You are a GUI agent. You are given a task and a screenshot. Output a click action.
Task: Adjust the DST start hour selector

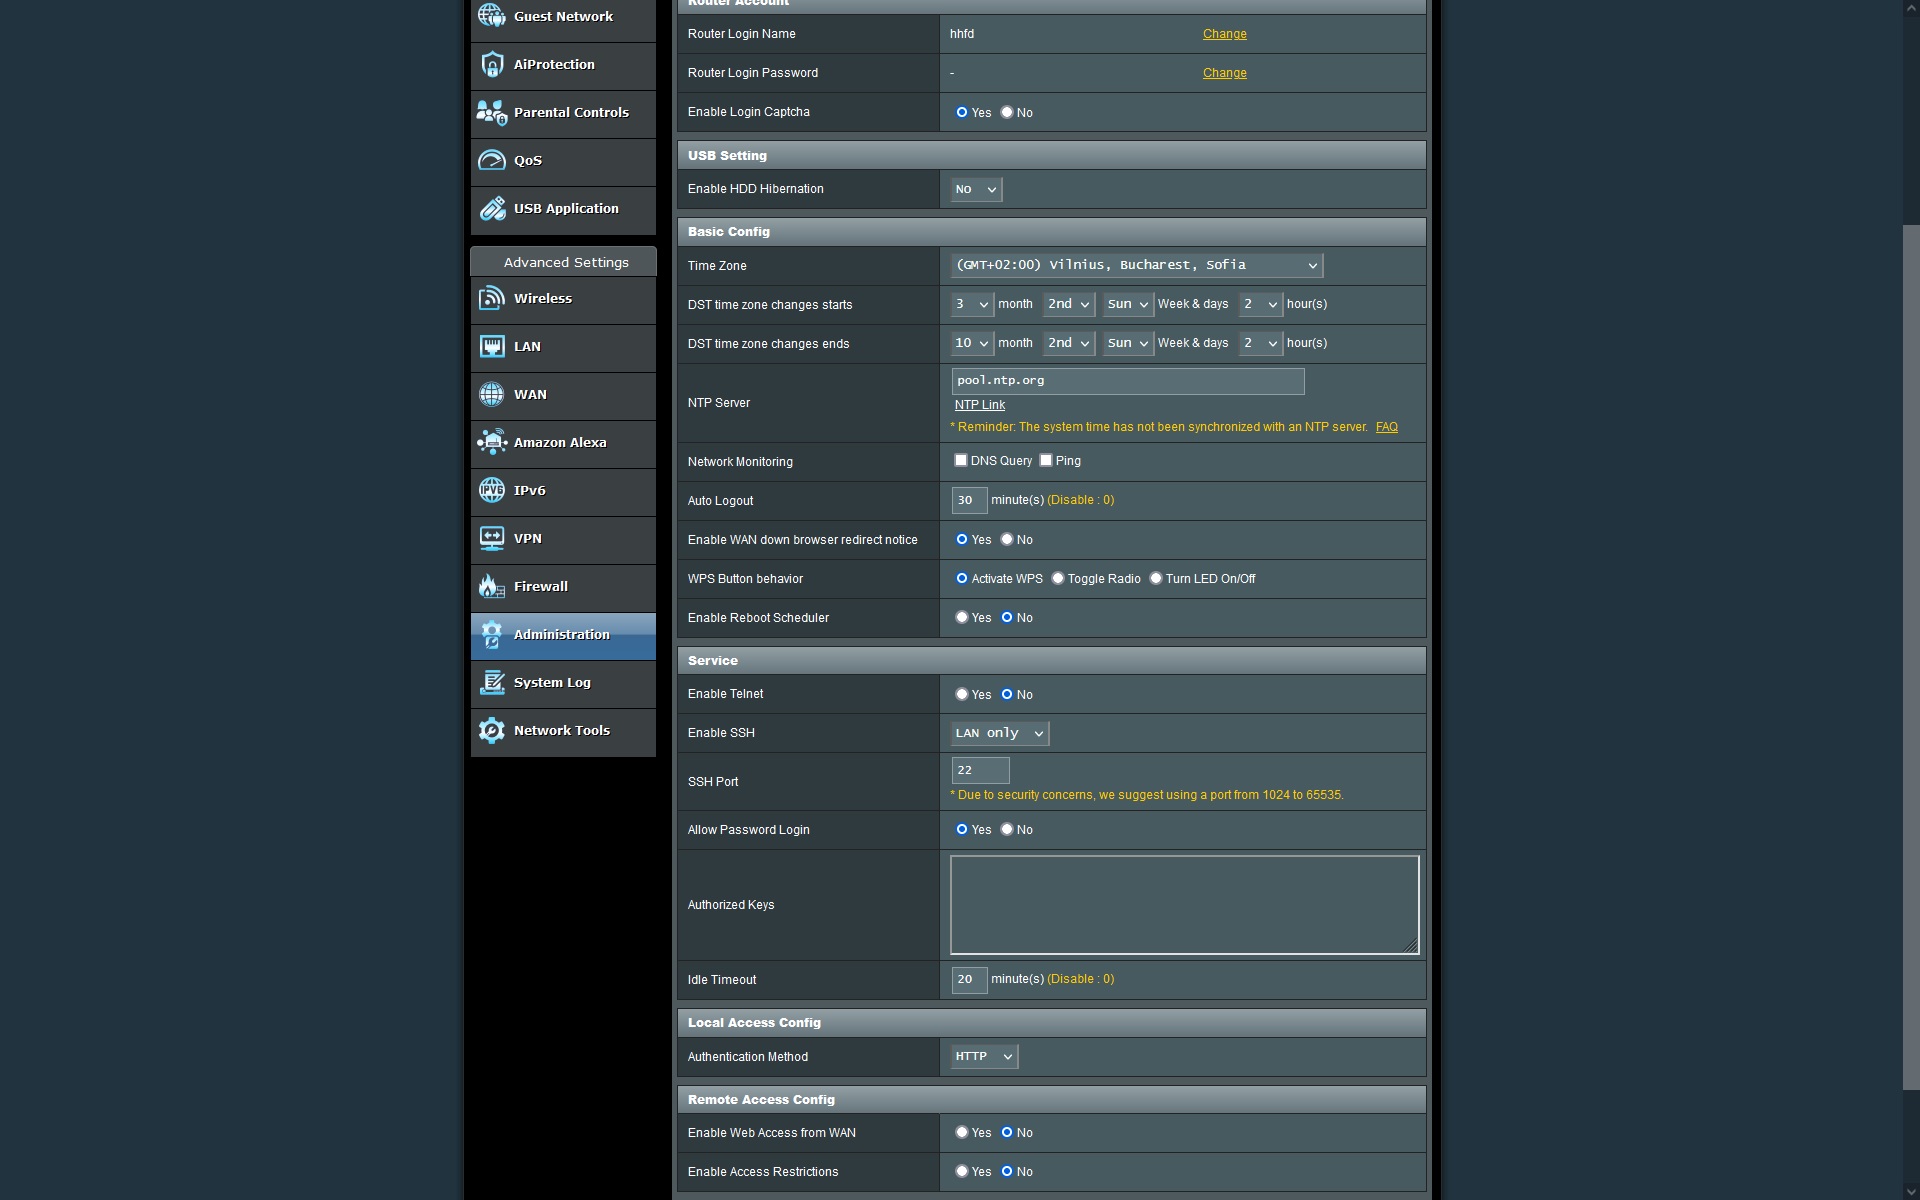point(1261,304)
